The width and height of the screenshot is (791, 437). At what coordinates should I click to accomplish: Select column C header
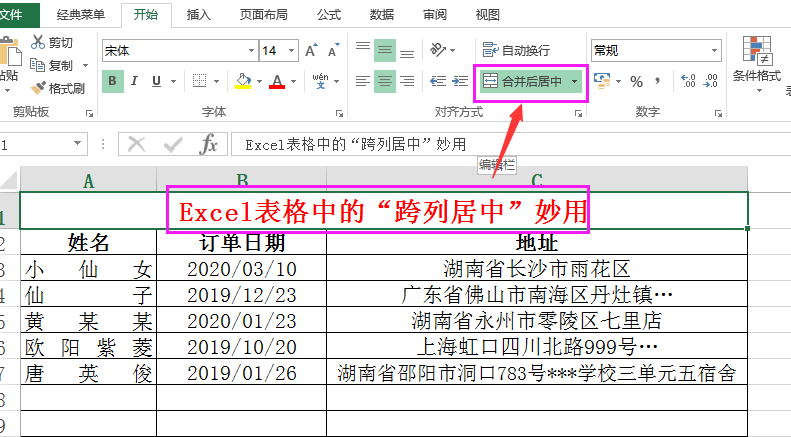click(537, 180)
